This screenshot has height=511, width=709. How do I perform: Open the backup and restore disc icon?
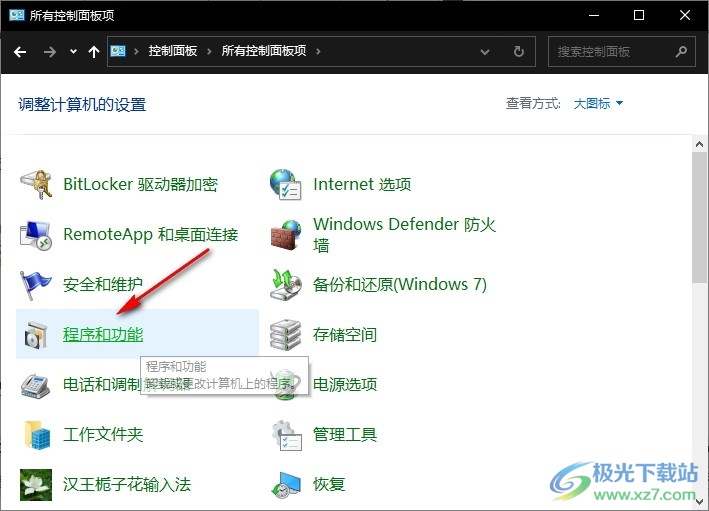tap(286, 285)
